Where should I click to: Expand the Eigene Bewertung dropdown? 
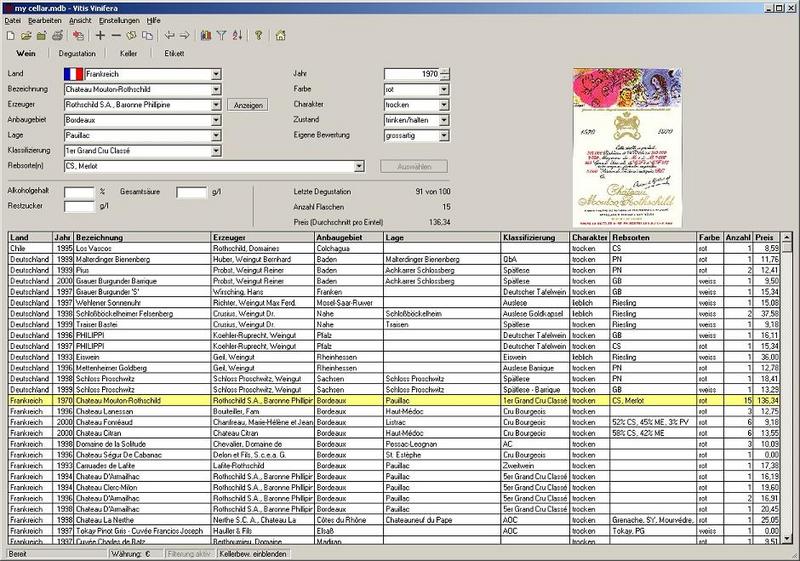(x=443, y=136)
